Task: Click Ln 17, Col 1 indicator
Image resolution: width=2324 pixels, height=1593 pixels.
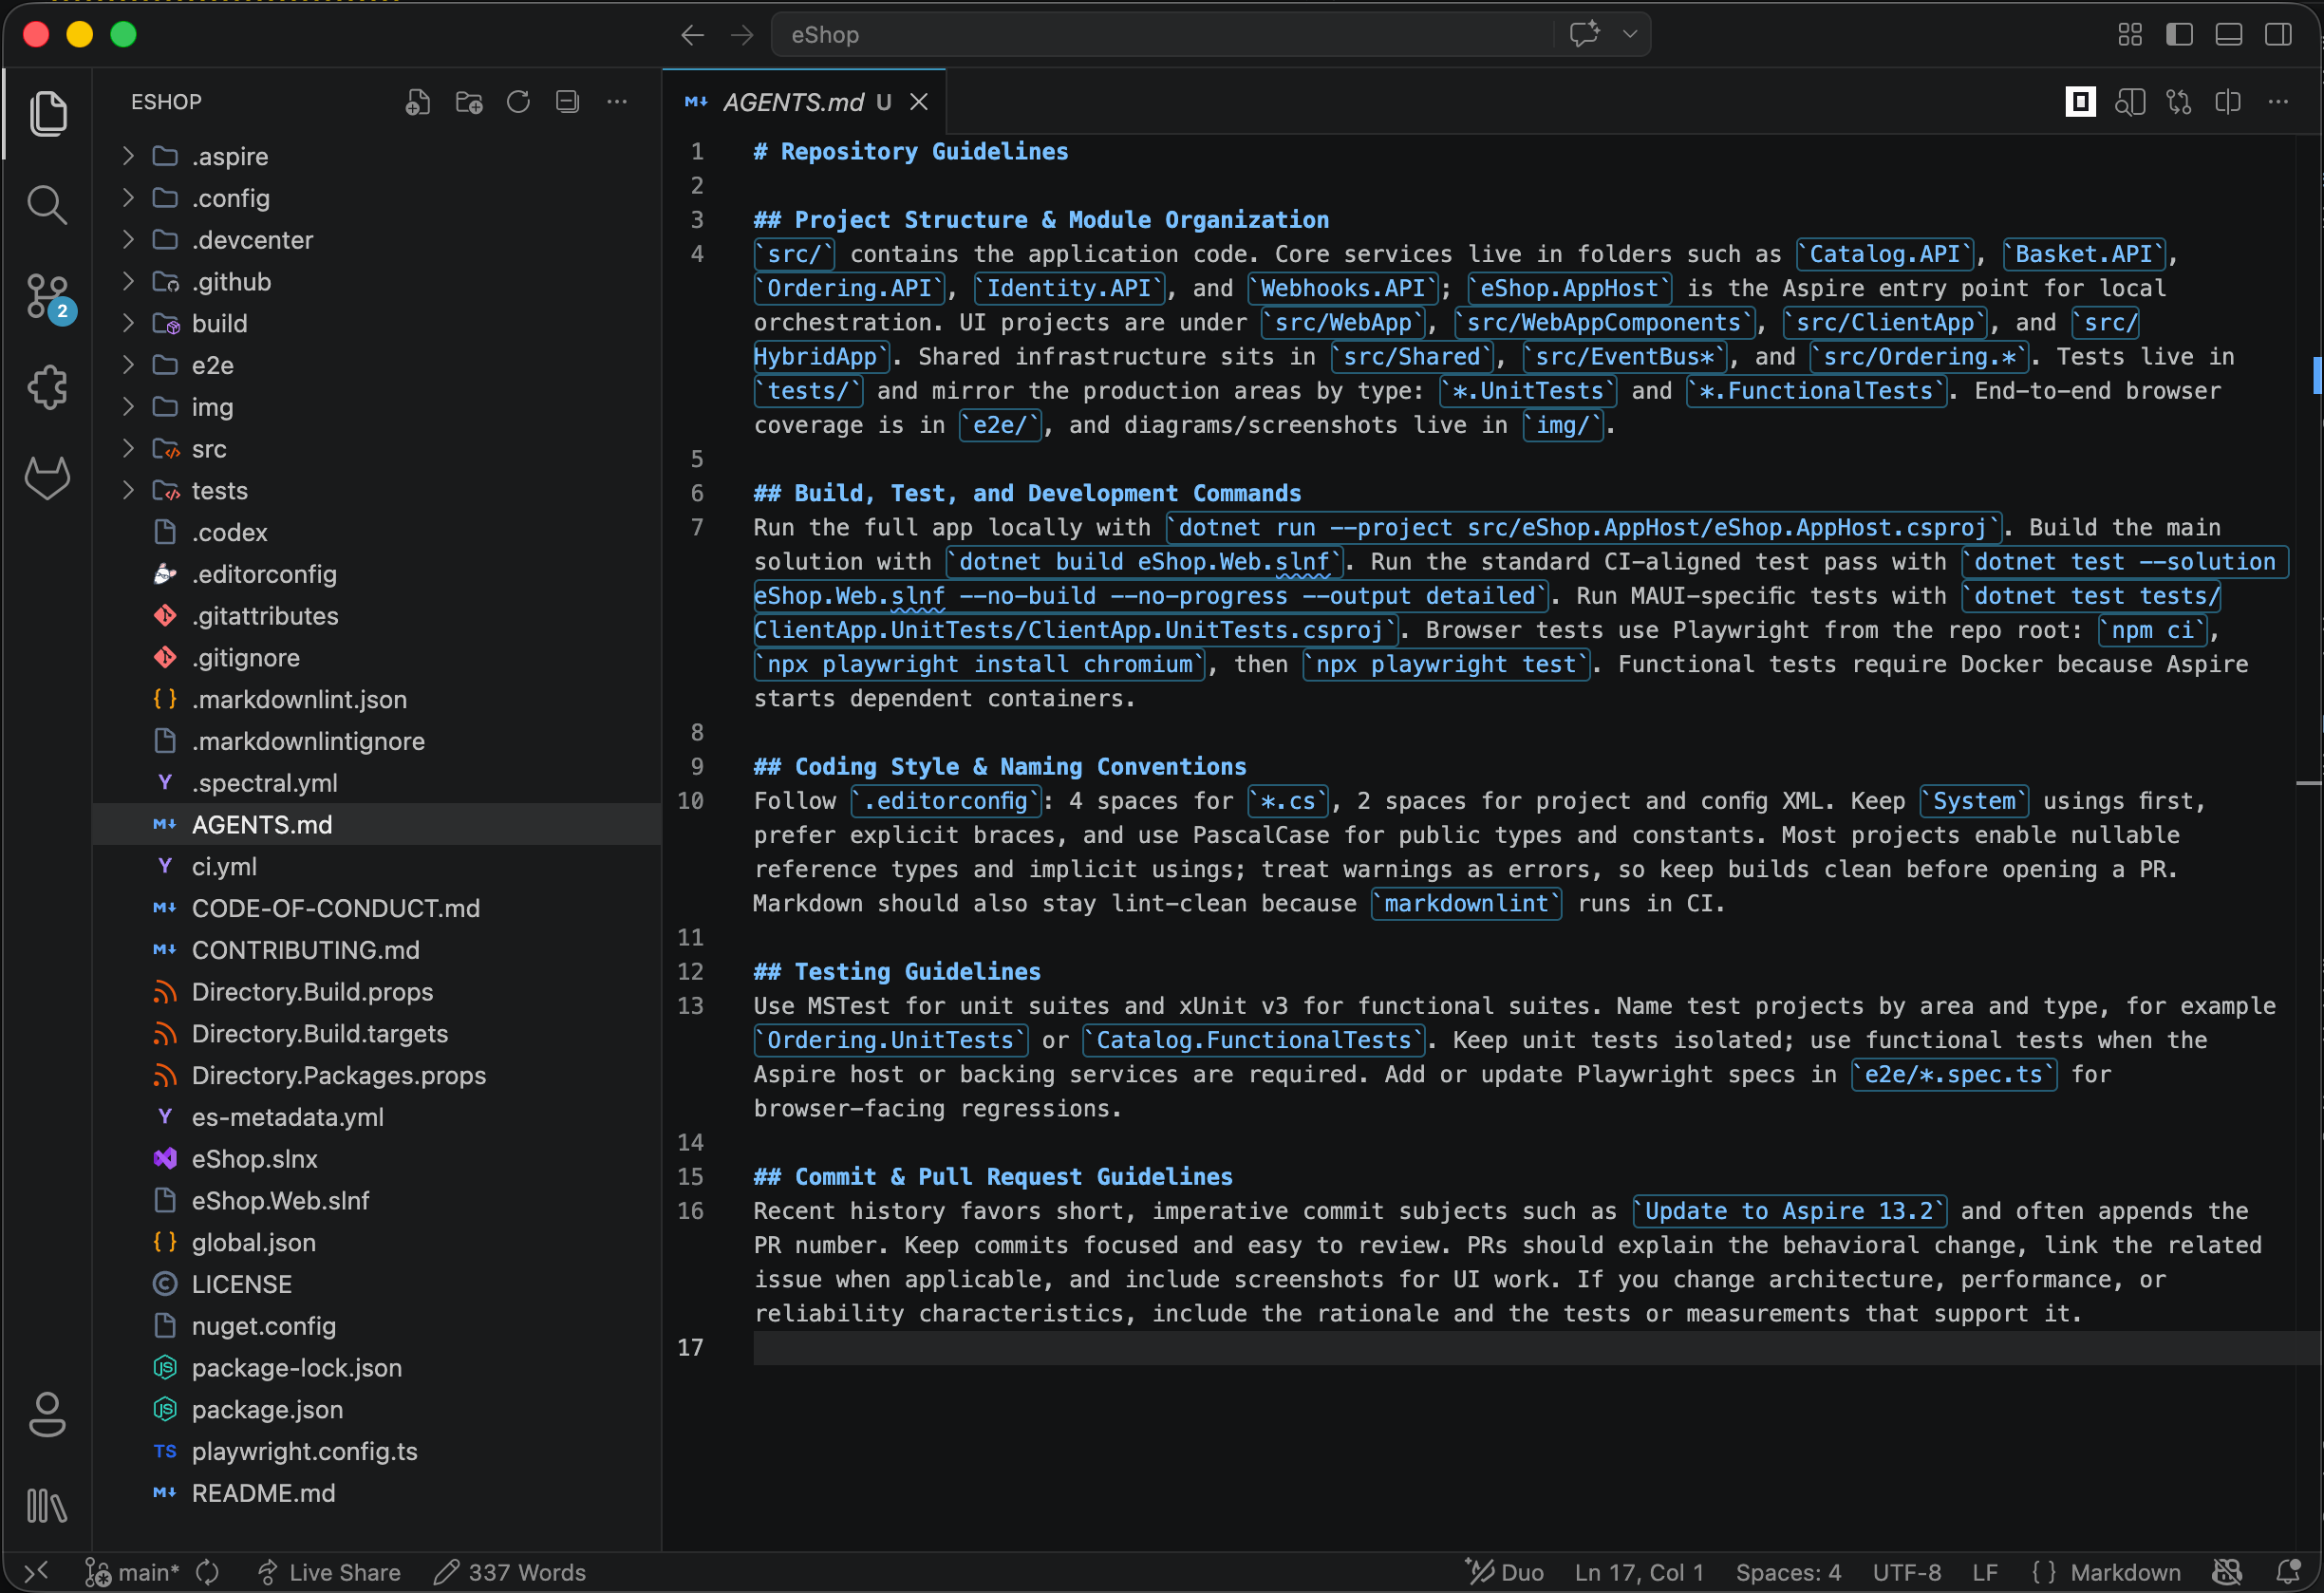Action: 1638,1572
